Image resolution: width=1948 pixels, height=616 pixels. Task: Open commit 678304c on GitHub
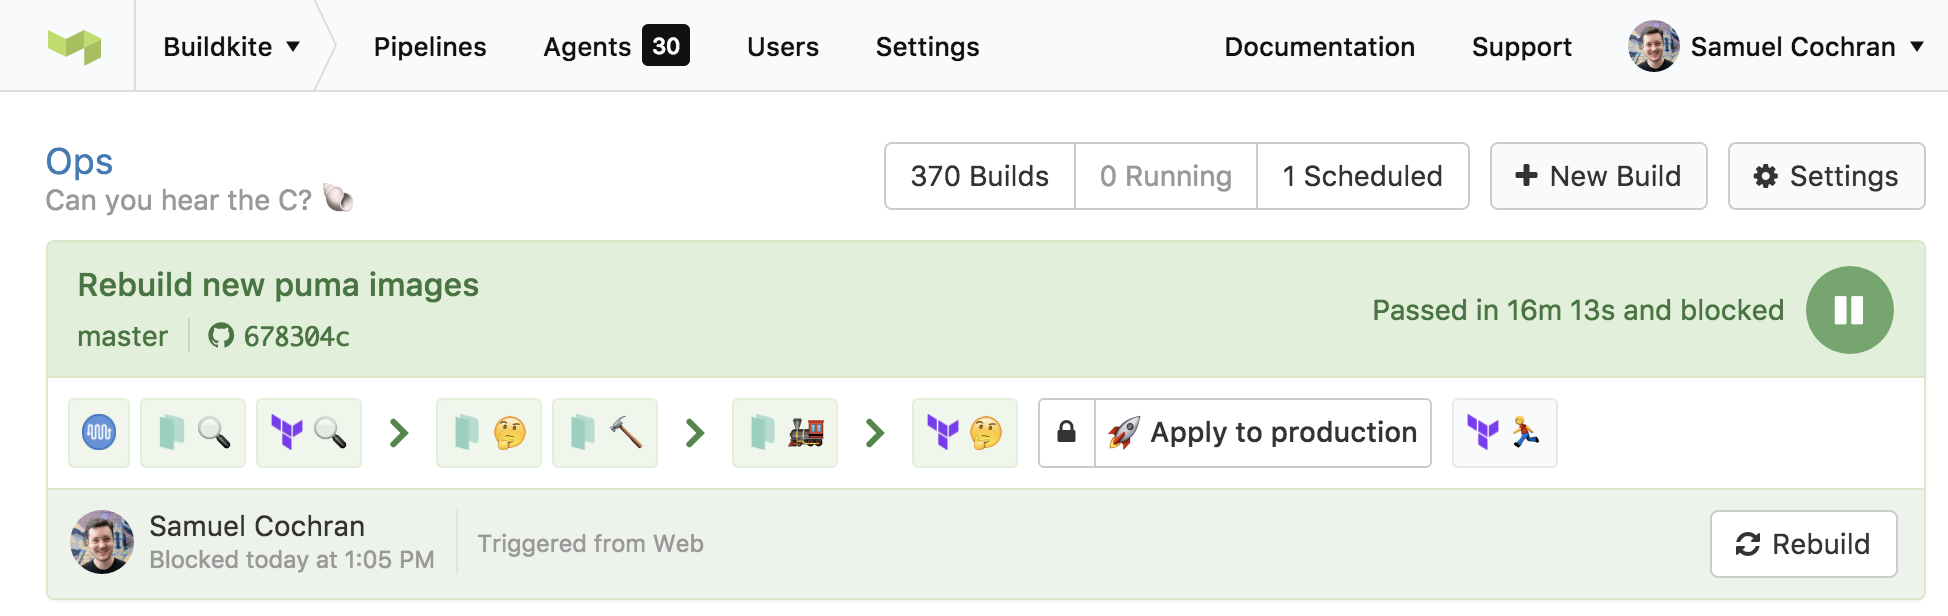(x=279, y=336)
